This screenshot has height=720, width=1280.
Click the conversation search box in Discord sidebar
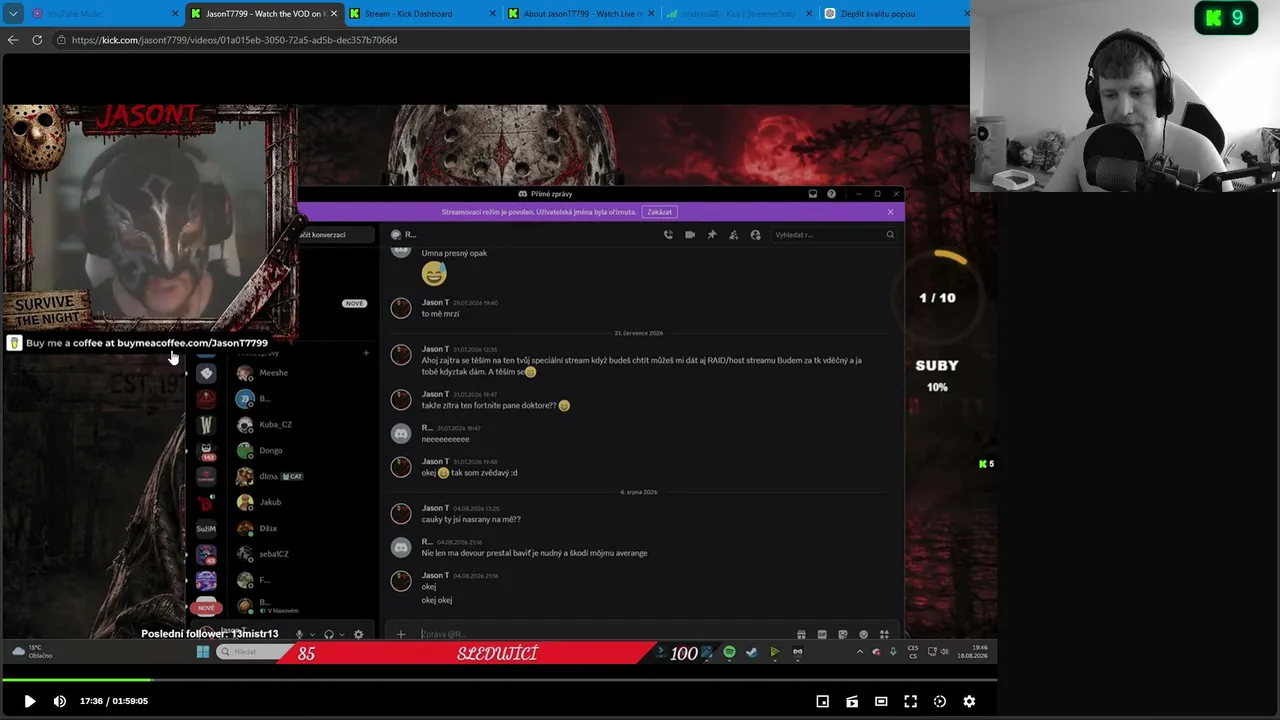pos(335,235)
